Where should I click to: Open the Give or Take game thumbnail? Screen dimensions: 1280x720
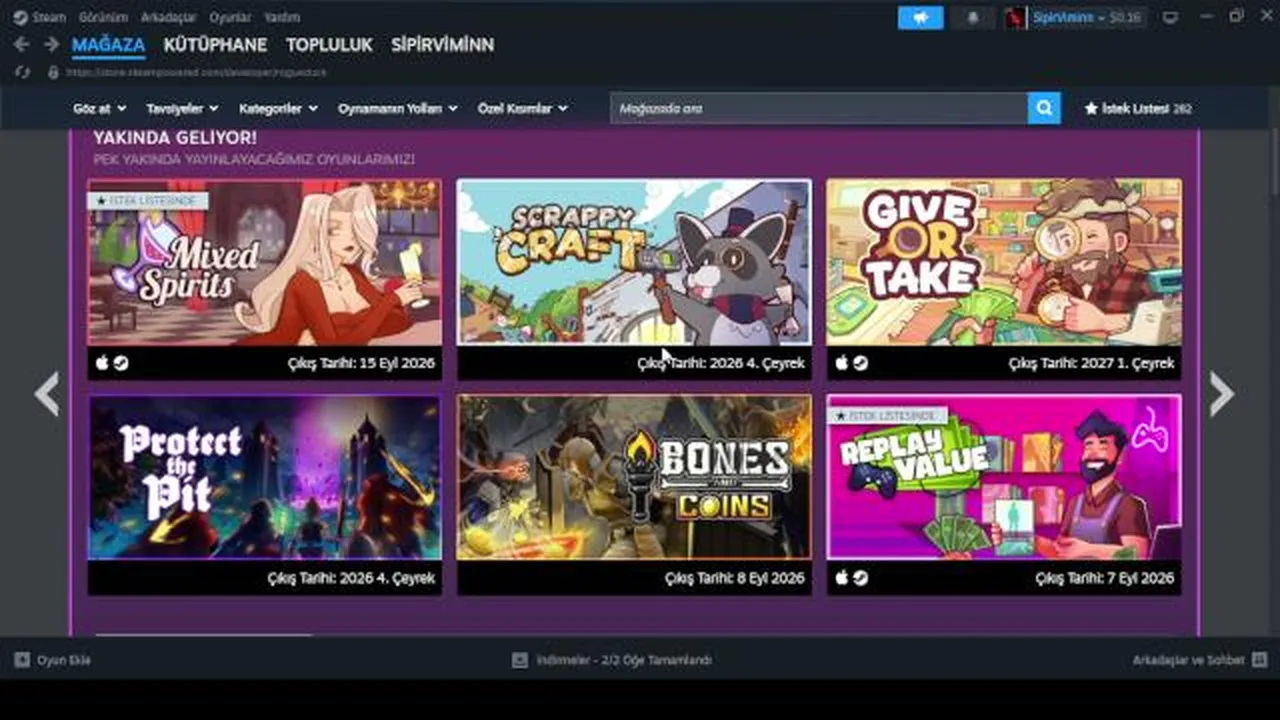[1004, 262]
